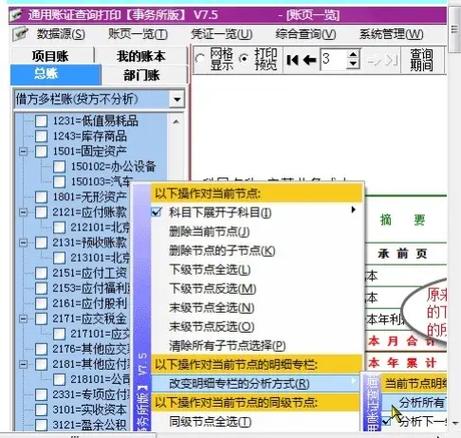The height and width of the screenshot is (438, 461).
Task: Collapse the 1501=固定资产 tree node
Action: [x=23, y=151]
